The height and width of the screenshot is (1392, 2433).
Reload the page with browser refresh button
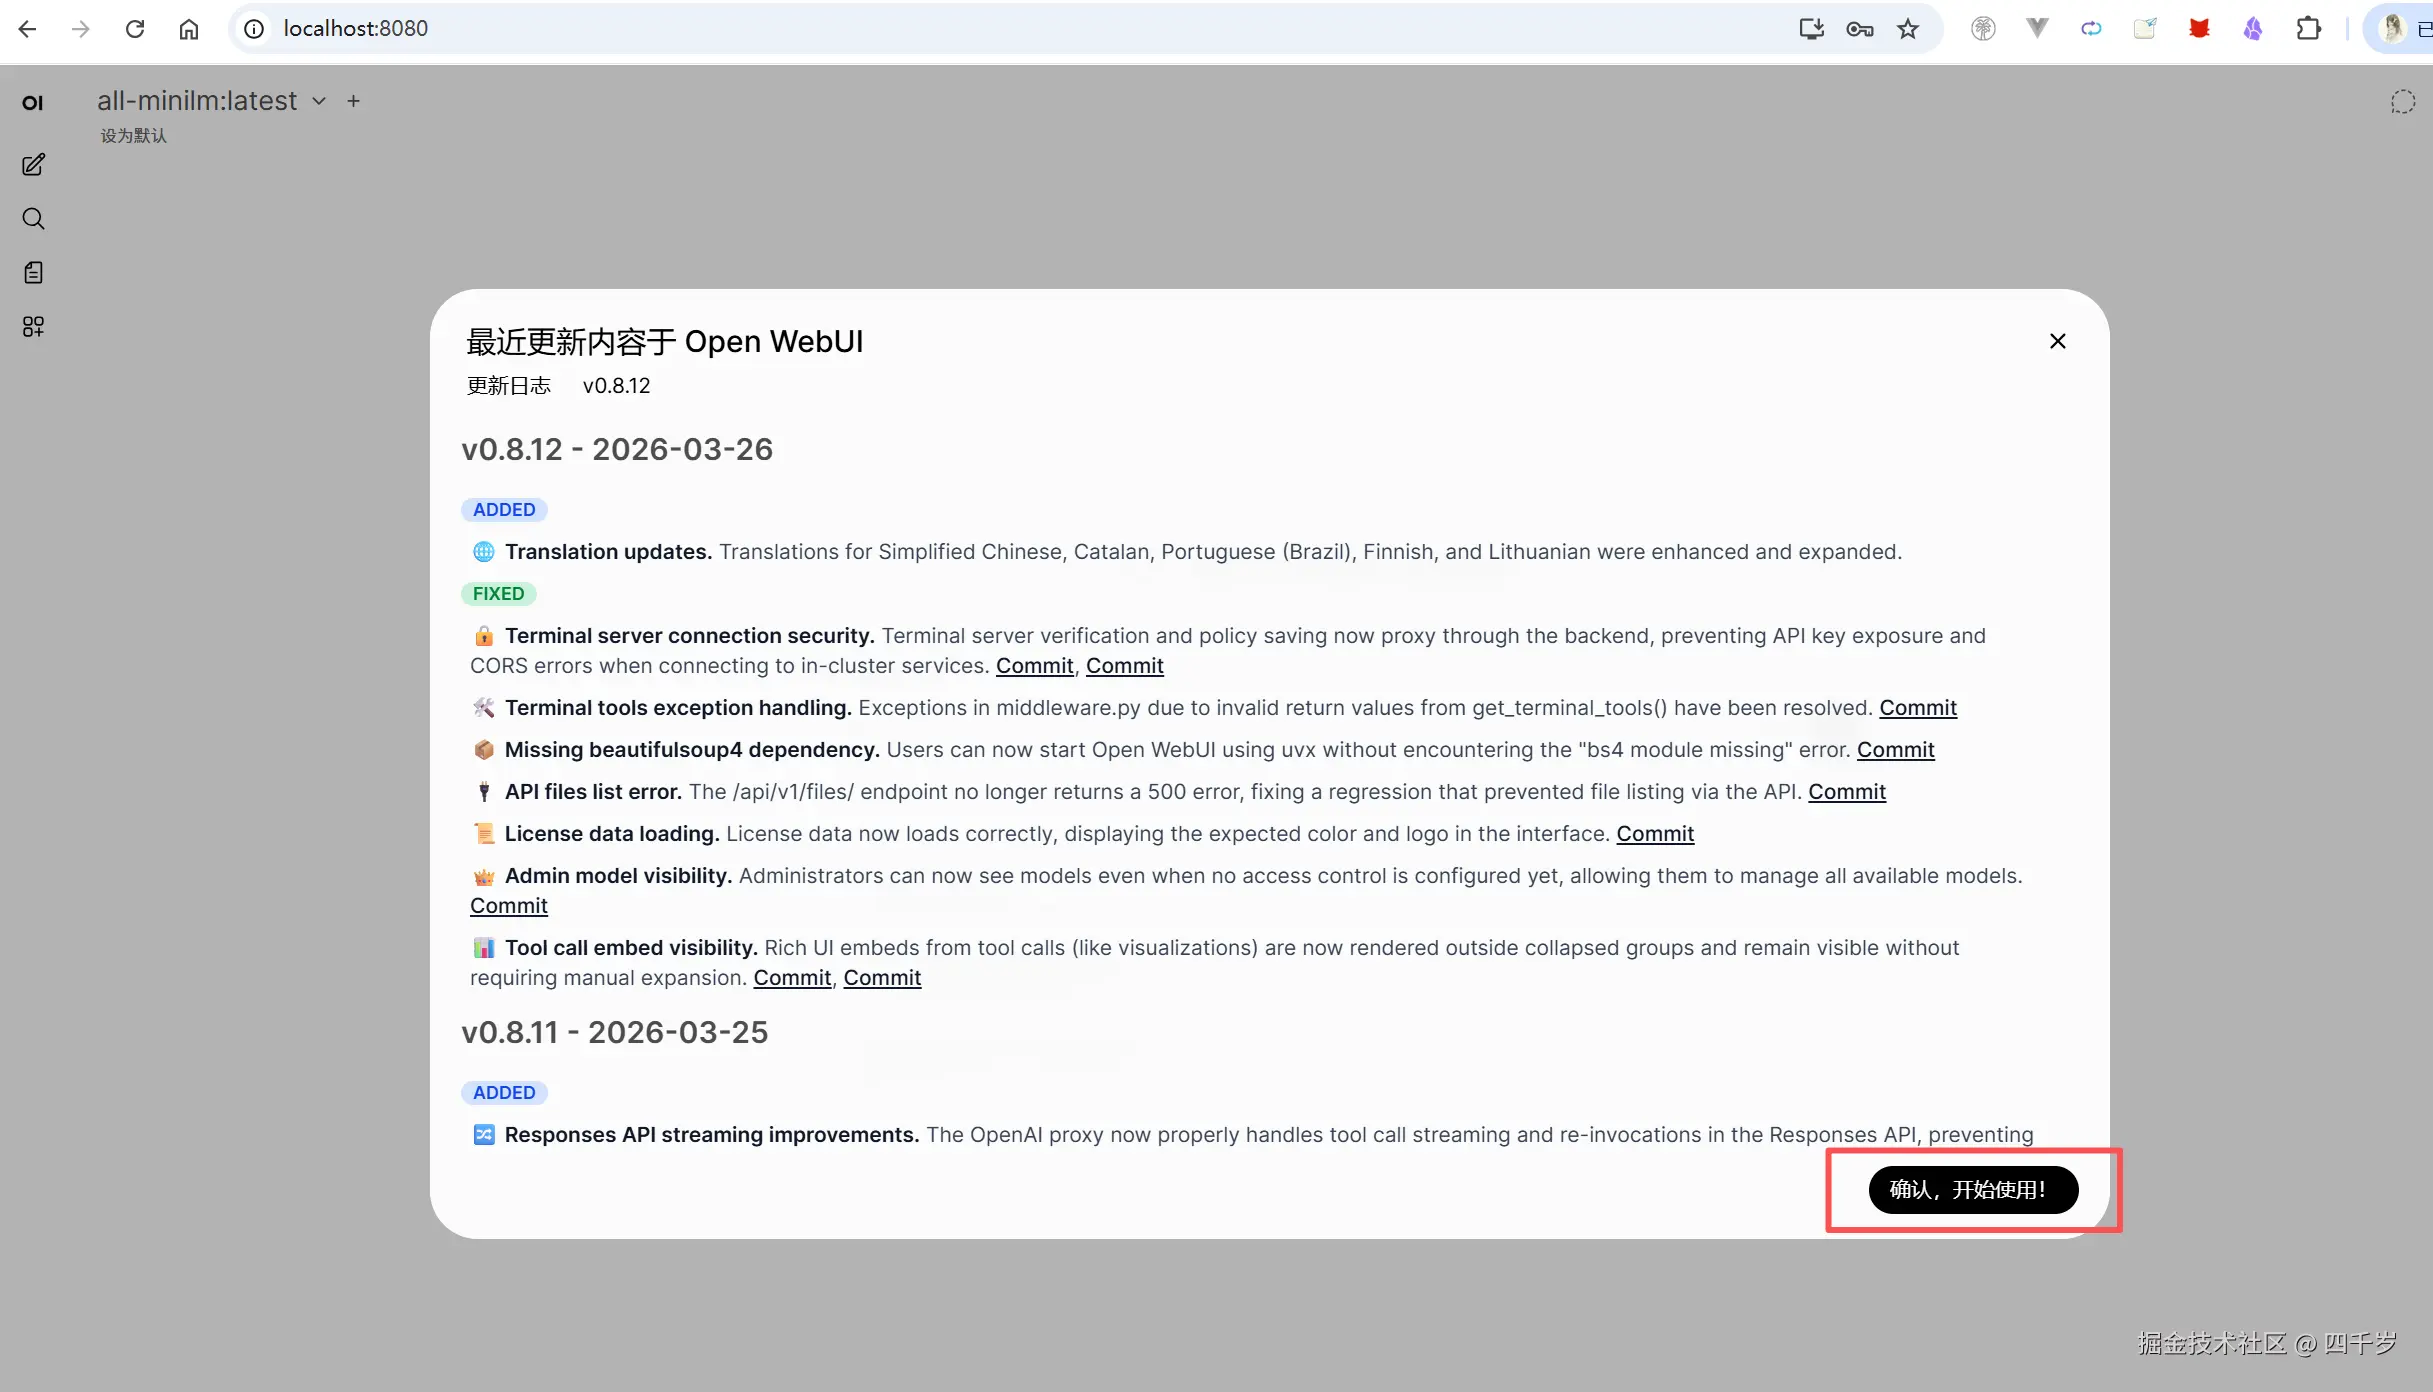pos(135,29)
